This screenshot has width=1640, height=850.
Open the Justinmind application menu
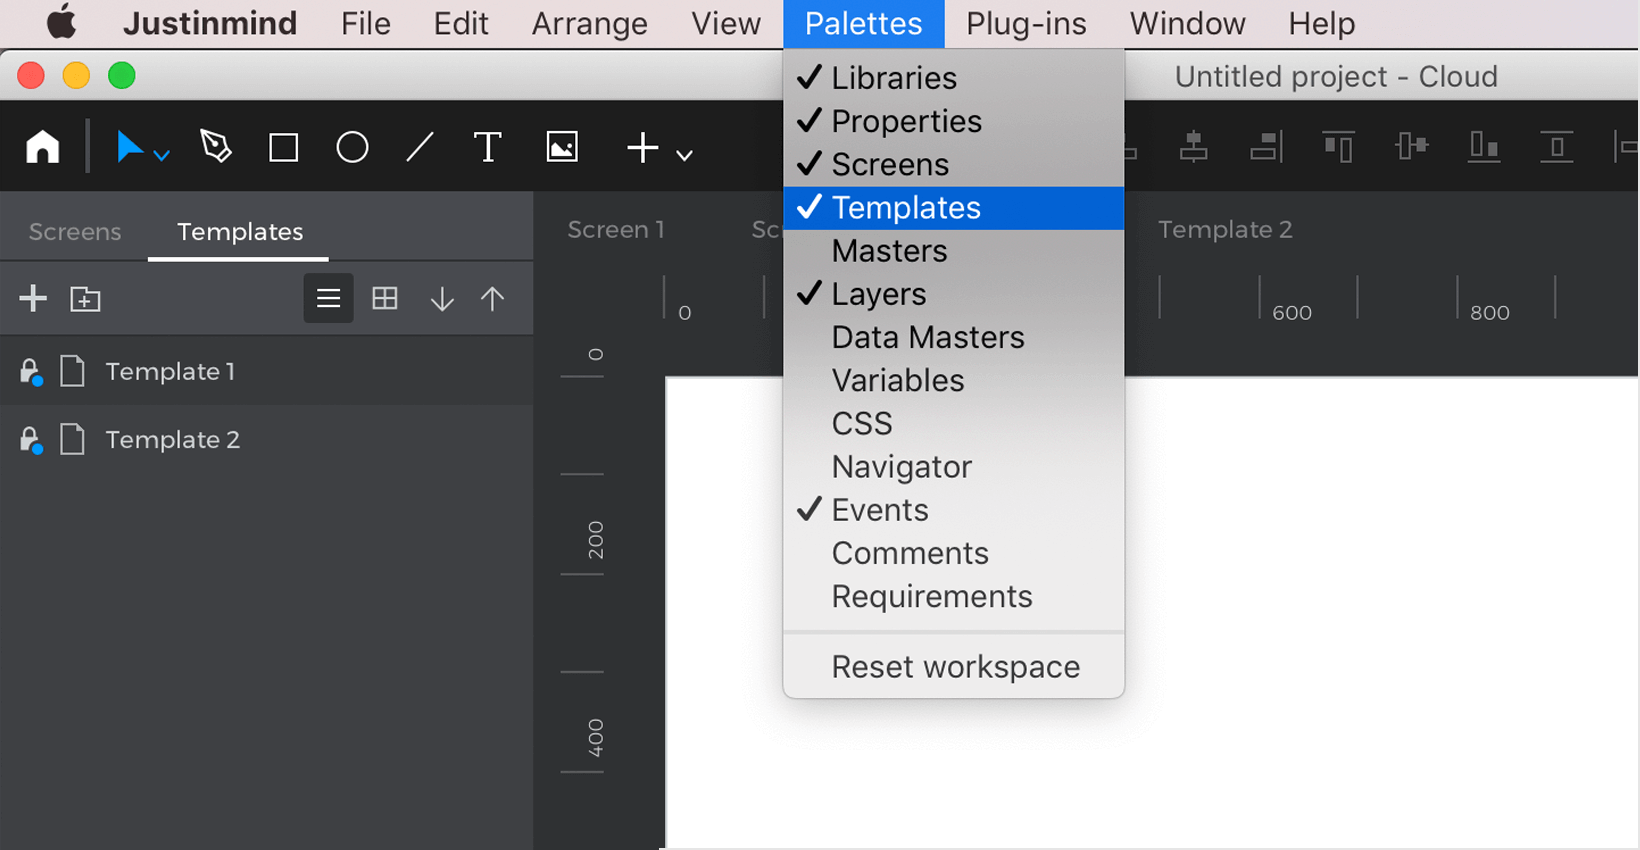point(210,23)
